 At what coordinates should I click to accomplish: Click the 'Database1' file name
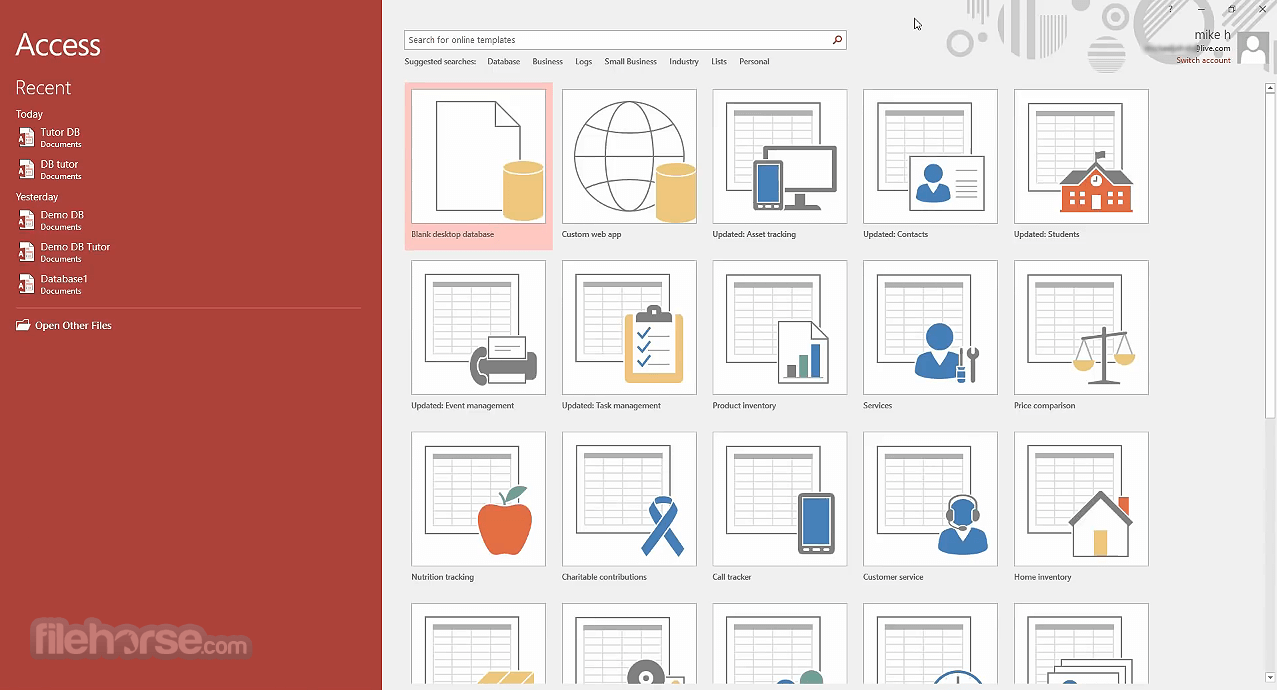point(64,279)
